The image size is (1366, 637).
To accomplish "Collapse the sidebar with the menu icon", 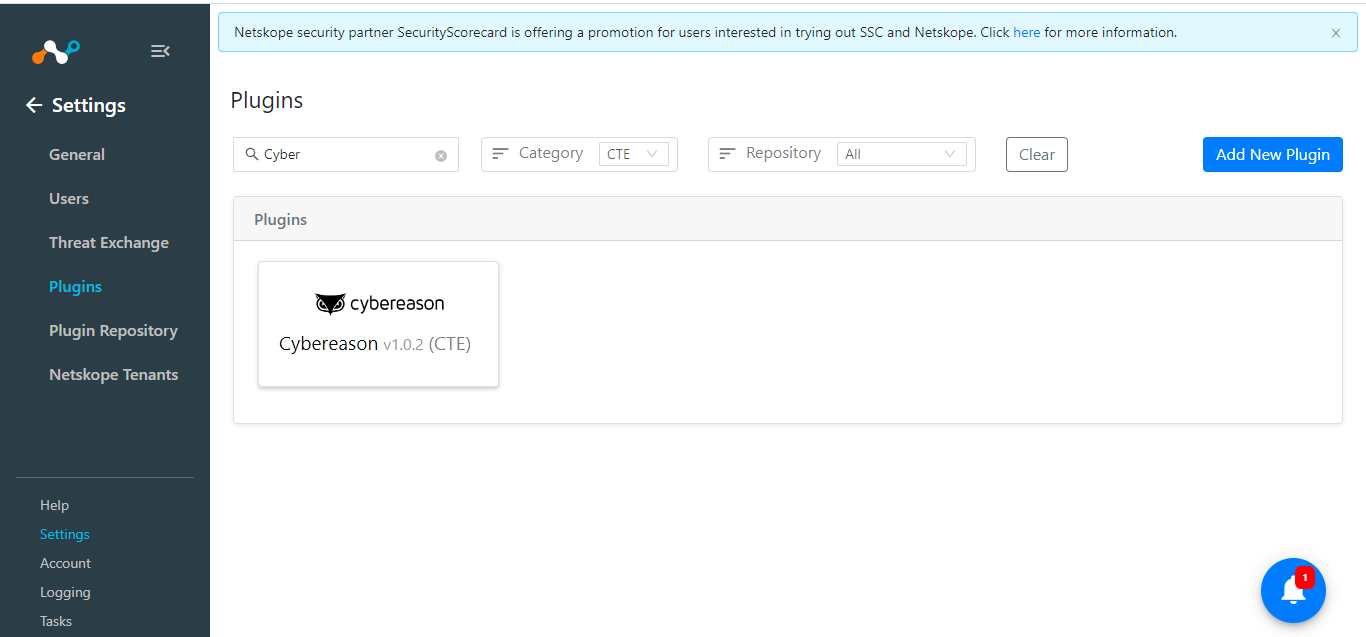I will (160, 51).
